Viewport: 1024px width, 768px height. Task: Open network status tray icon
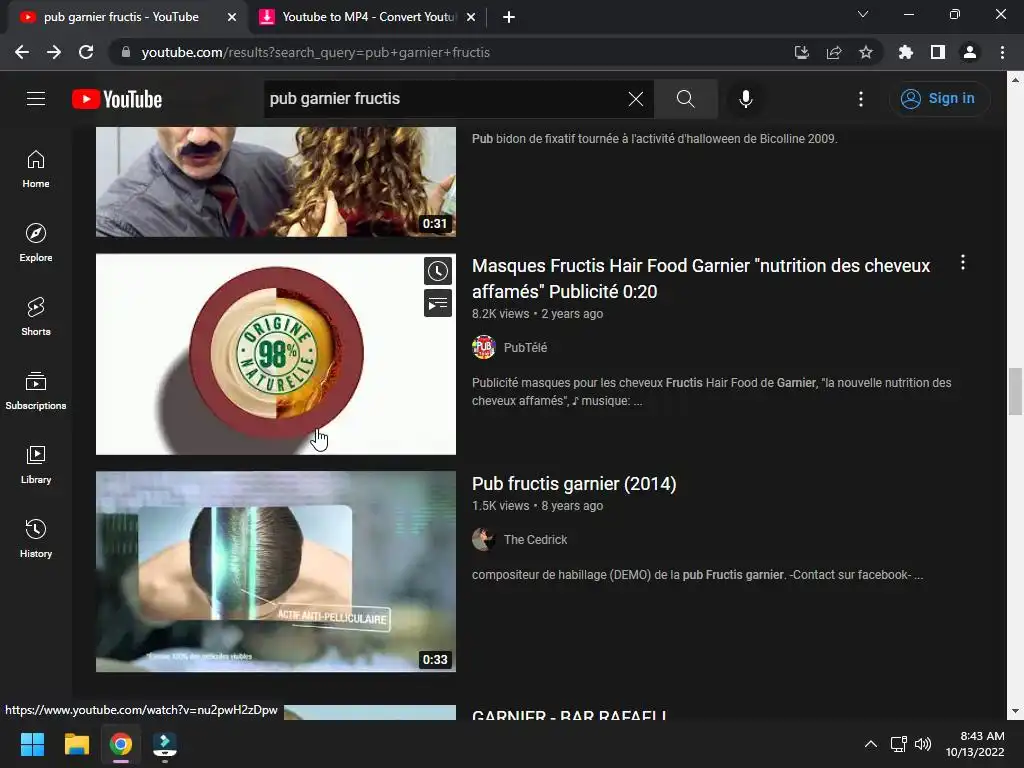pos(899,744)
